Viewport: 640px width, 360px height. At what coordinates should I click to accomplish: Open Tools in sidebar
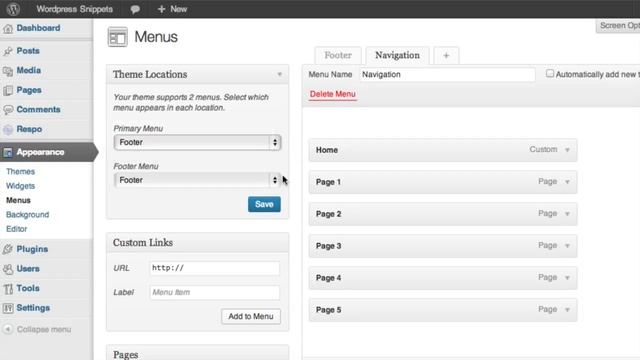28,288
